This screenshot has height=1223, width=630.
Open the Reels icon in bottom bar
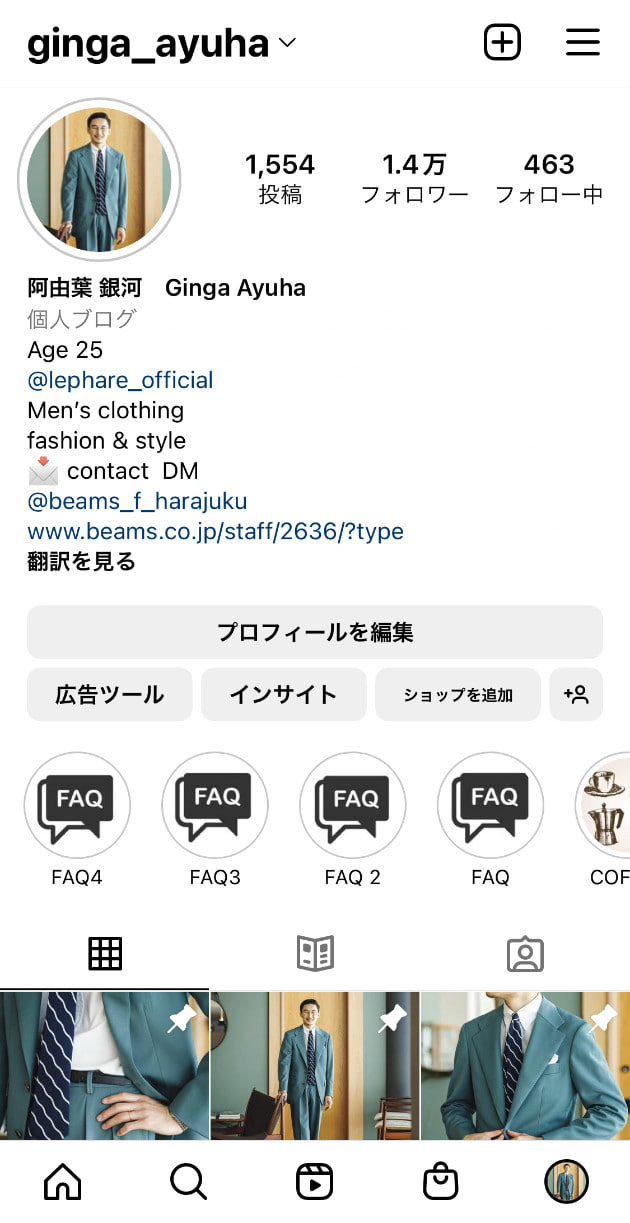(x=314, y=1182)
